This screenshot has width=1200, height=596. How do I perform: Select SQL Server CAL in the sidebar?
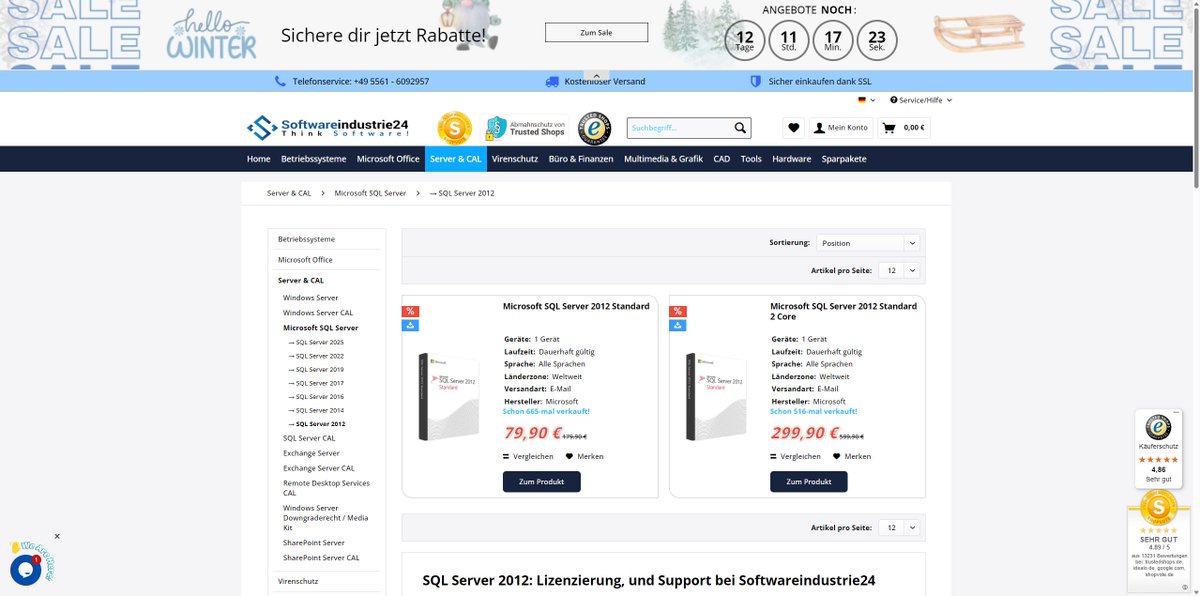click(309, 438)
